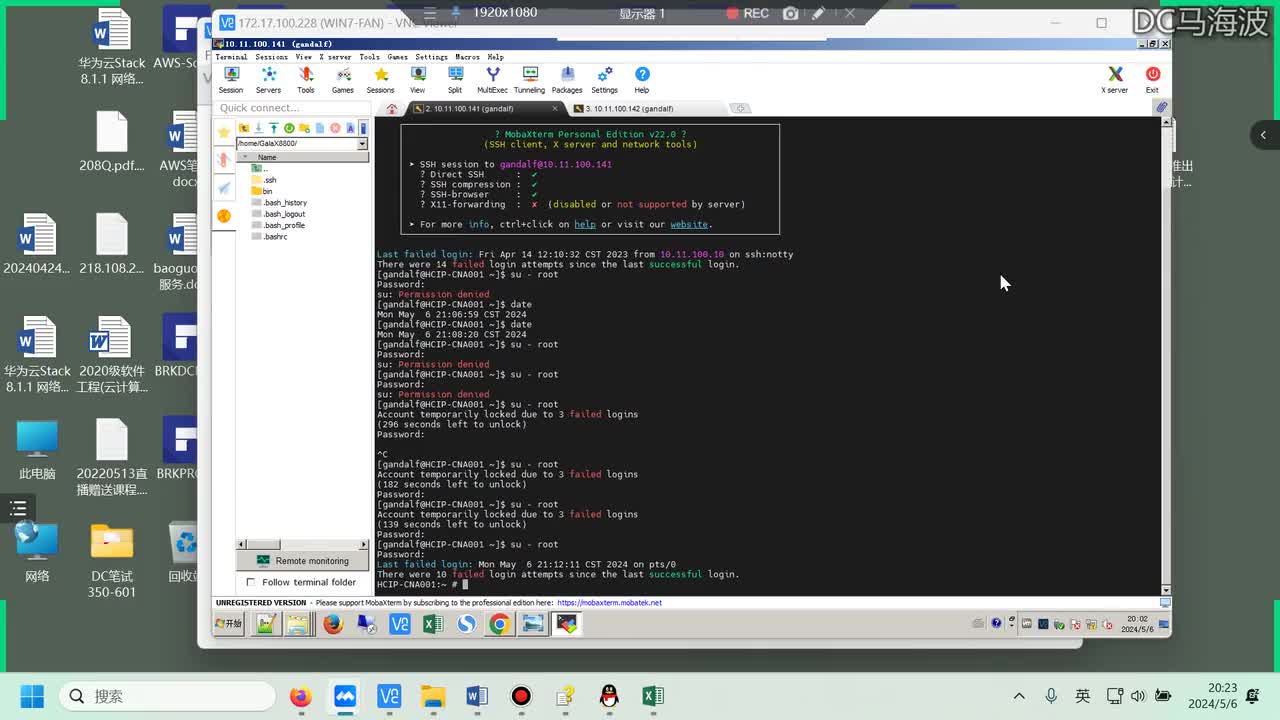Viewport: 1280px width, 720px height.
Task: Open the QQ penguin icon on host taskbar
Action: pyautogui.click(x=609, y=696)
